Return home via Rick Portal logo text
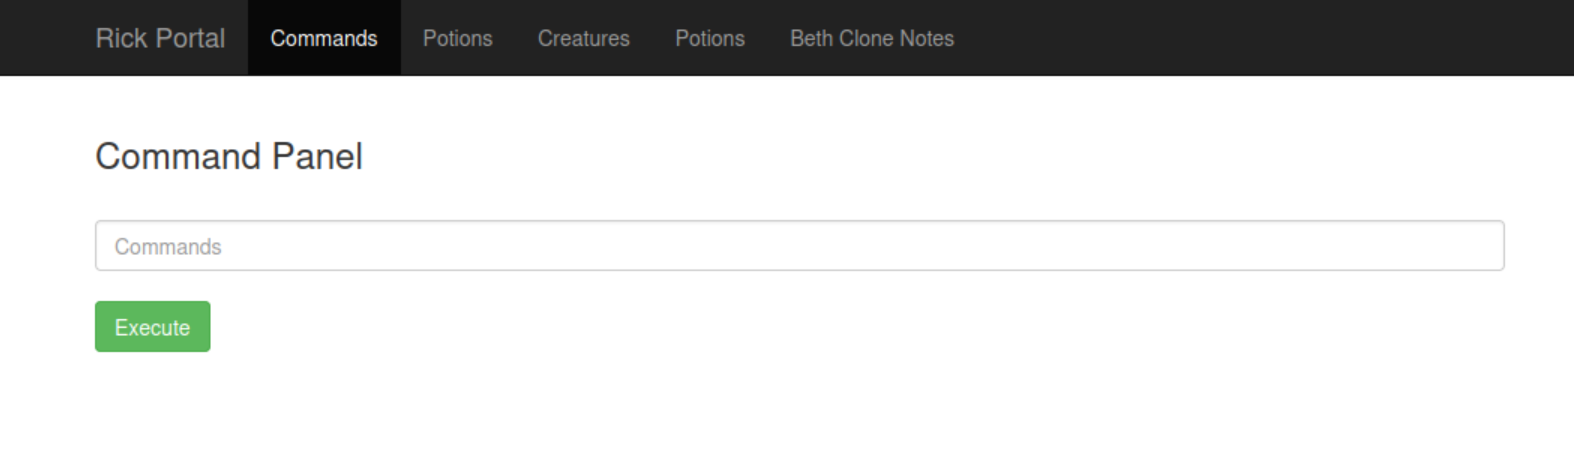This screenshot has width=1574, height=472. 160,38
